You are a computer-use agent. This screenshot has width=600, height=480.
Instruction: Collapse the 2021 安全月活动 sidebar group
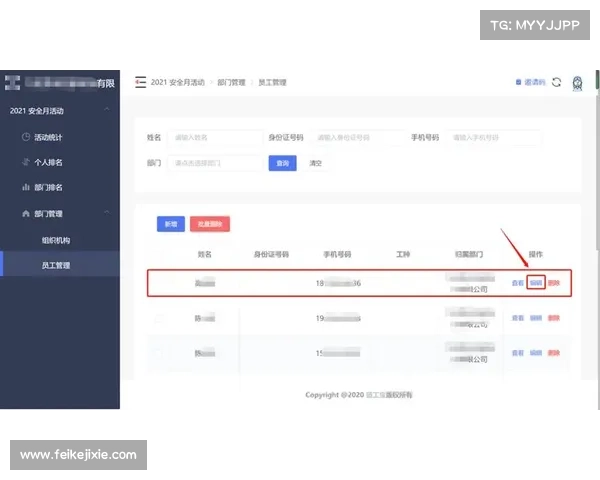point(107,110)
